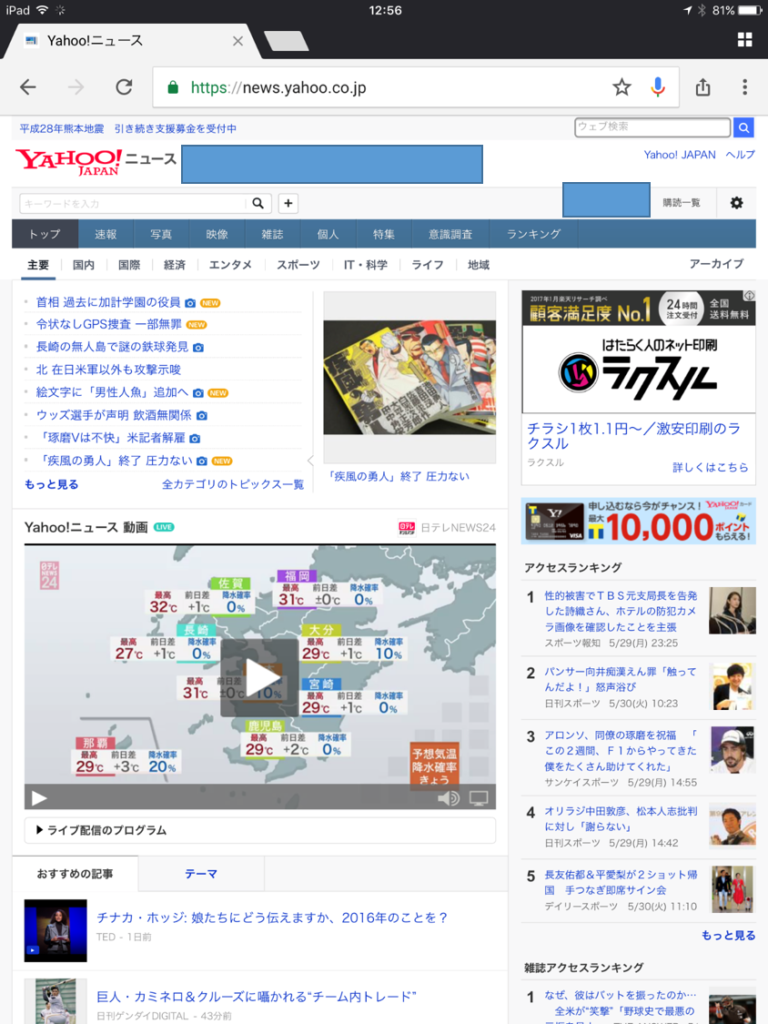Switch to the 国内 category
Viewport: 768px width, 1024px height.
[x=84, y=264]
